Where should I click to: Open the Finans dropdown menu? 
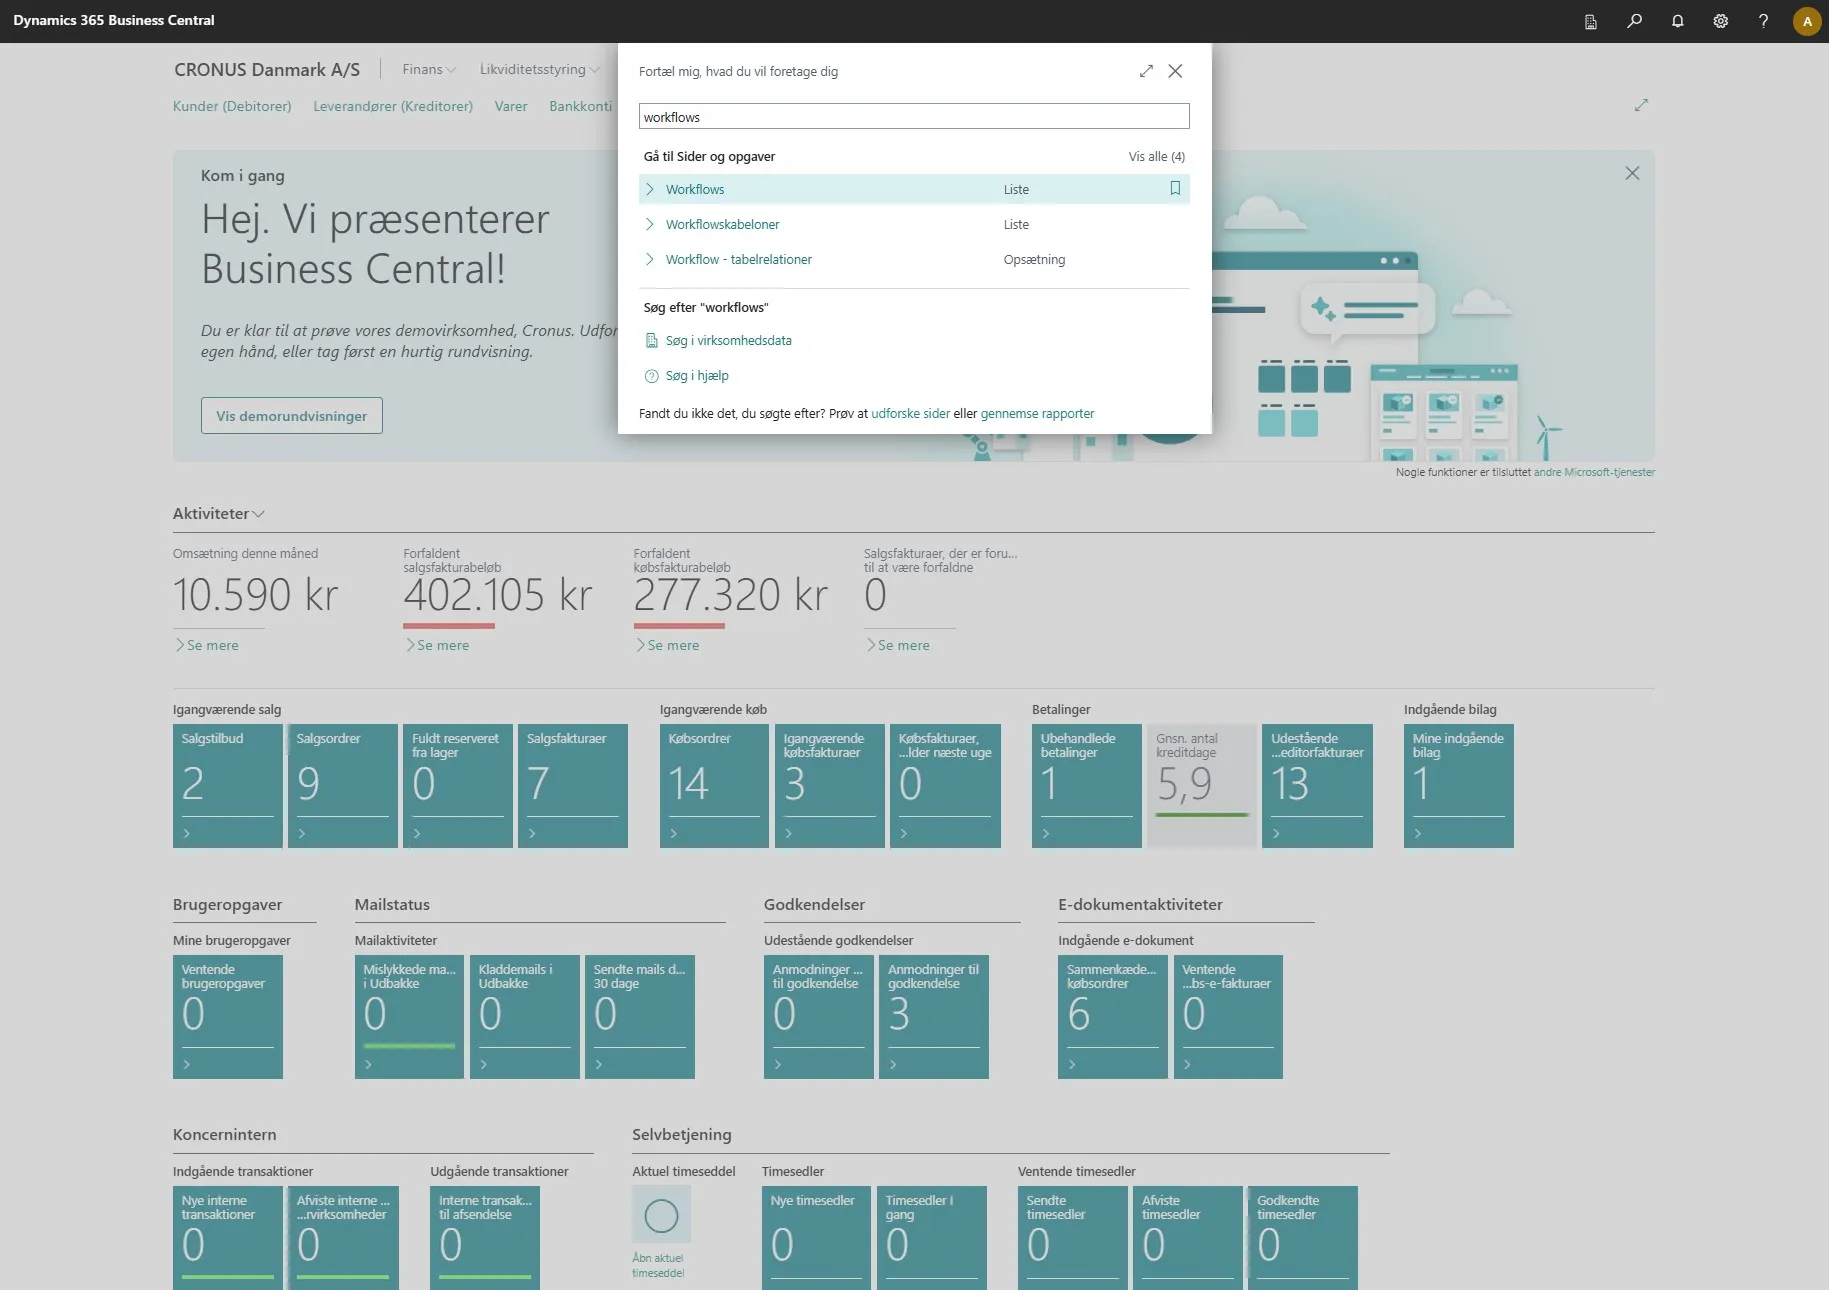pos(429,69)
